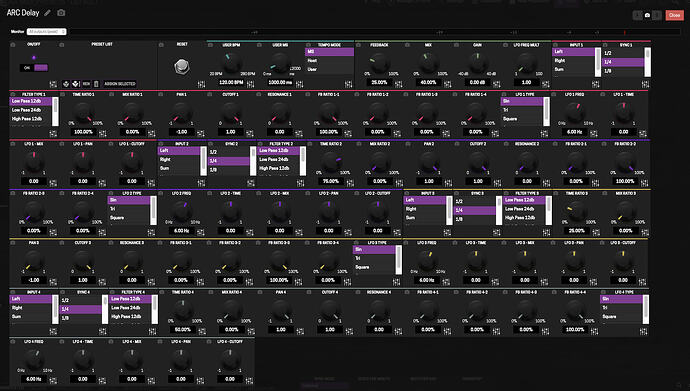The image size is (690, 391).
Task: Click the mapping icon next to TIME RATIO 1 value
Action: pyautogui.click(x=103, y=133)
